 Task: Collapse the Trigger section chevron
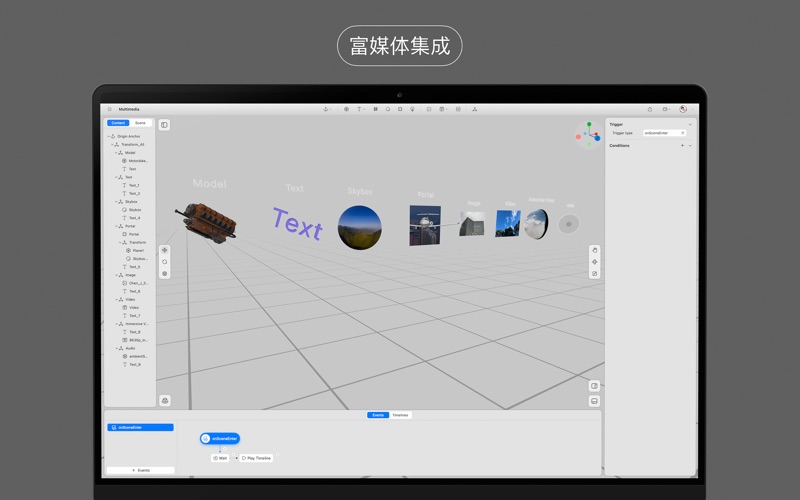point(690,124)
